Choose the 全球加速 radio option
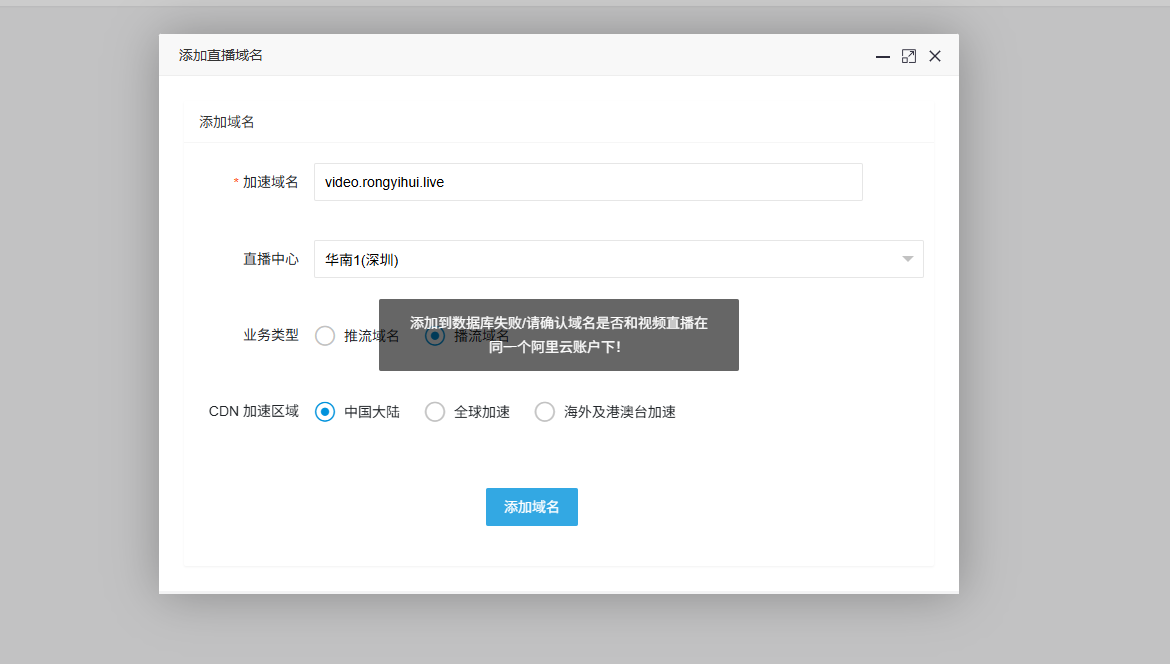The image size is (1170, 664). (435, 412)
